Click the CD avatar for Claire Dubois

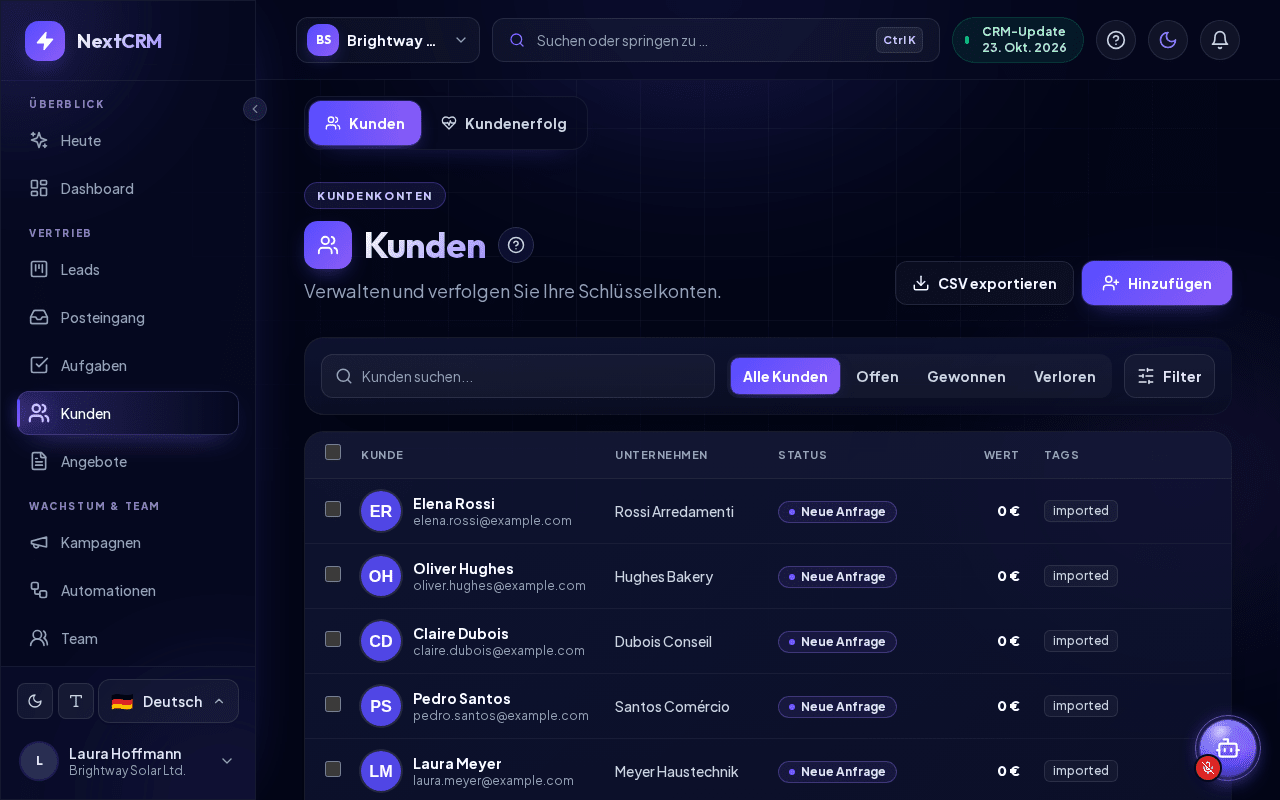click(x=381, y=641)
